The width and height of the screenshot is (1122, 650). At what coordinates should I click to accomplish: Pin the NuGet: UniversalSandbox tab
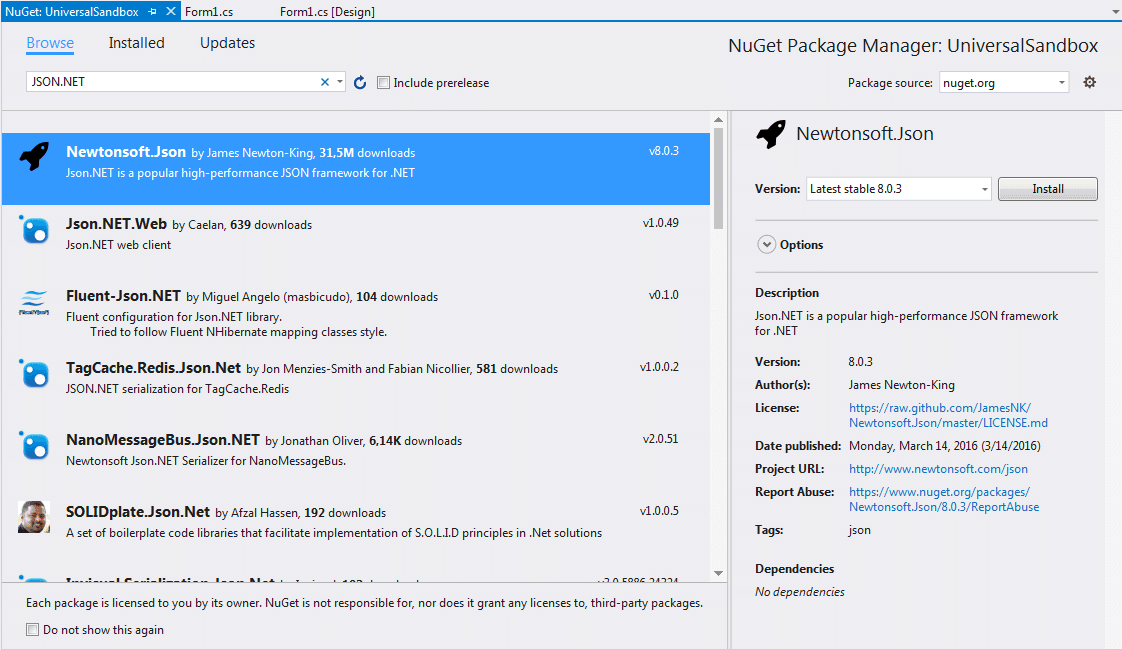tap(152, 11)
